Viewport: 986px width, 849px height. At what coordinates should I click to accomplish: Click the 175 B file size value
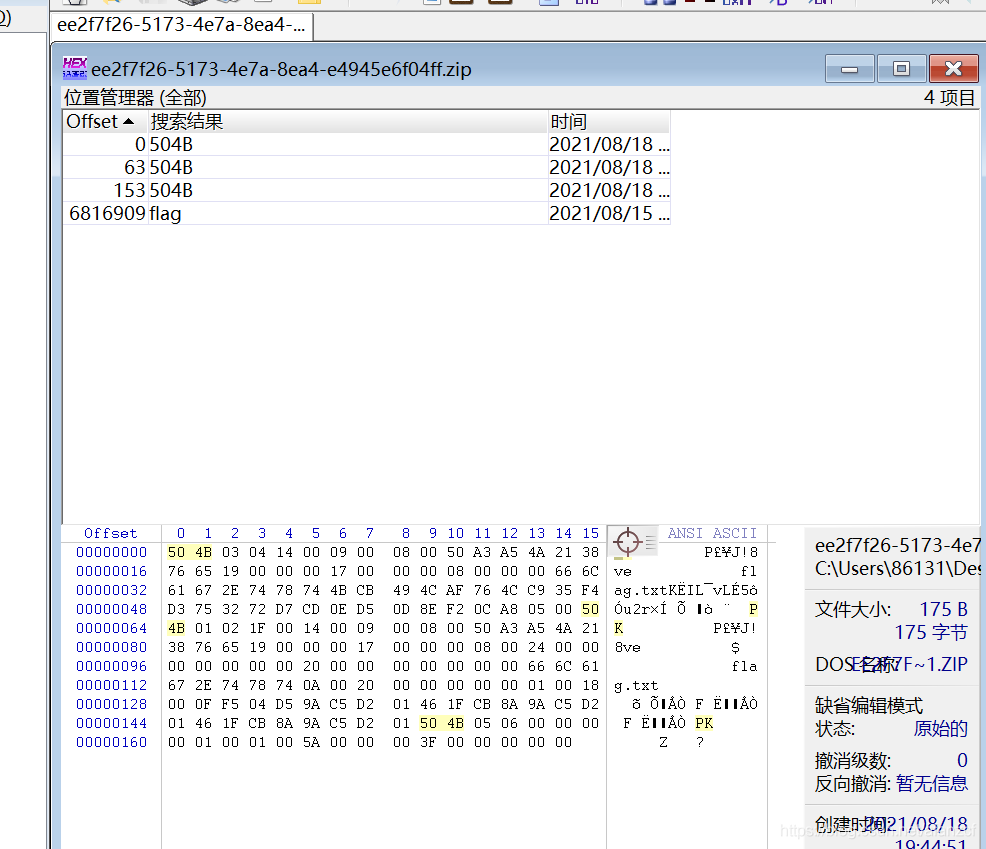943,609
